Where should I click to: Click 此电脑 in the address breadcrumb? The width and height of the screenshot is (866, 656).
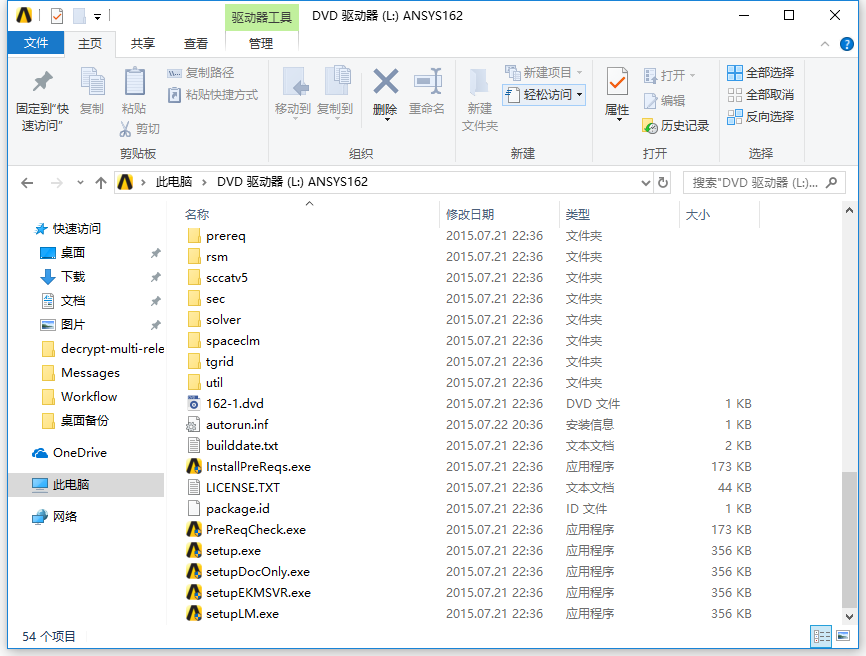point(174,182)
